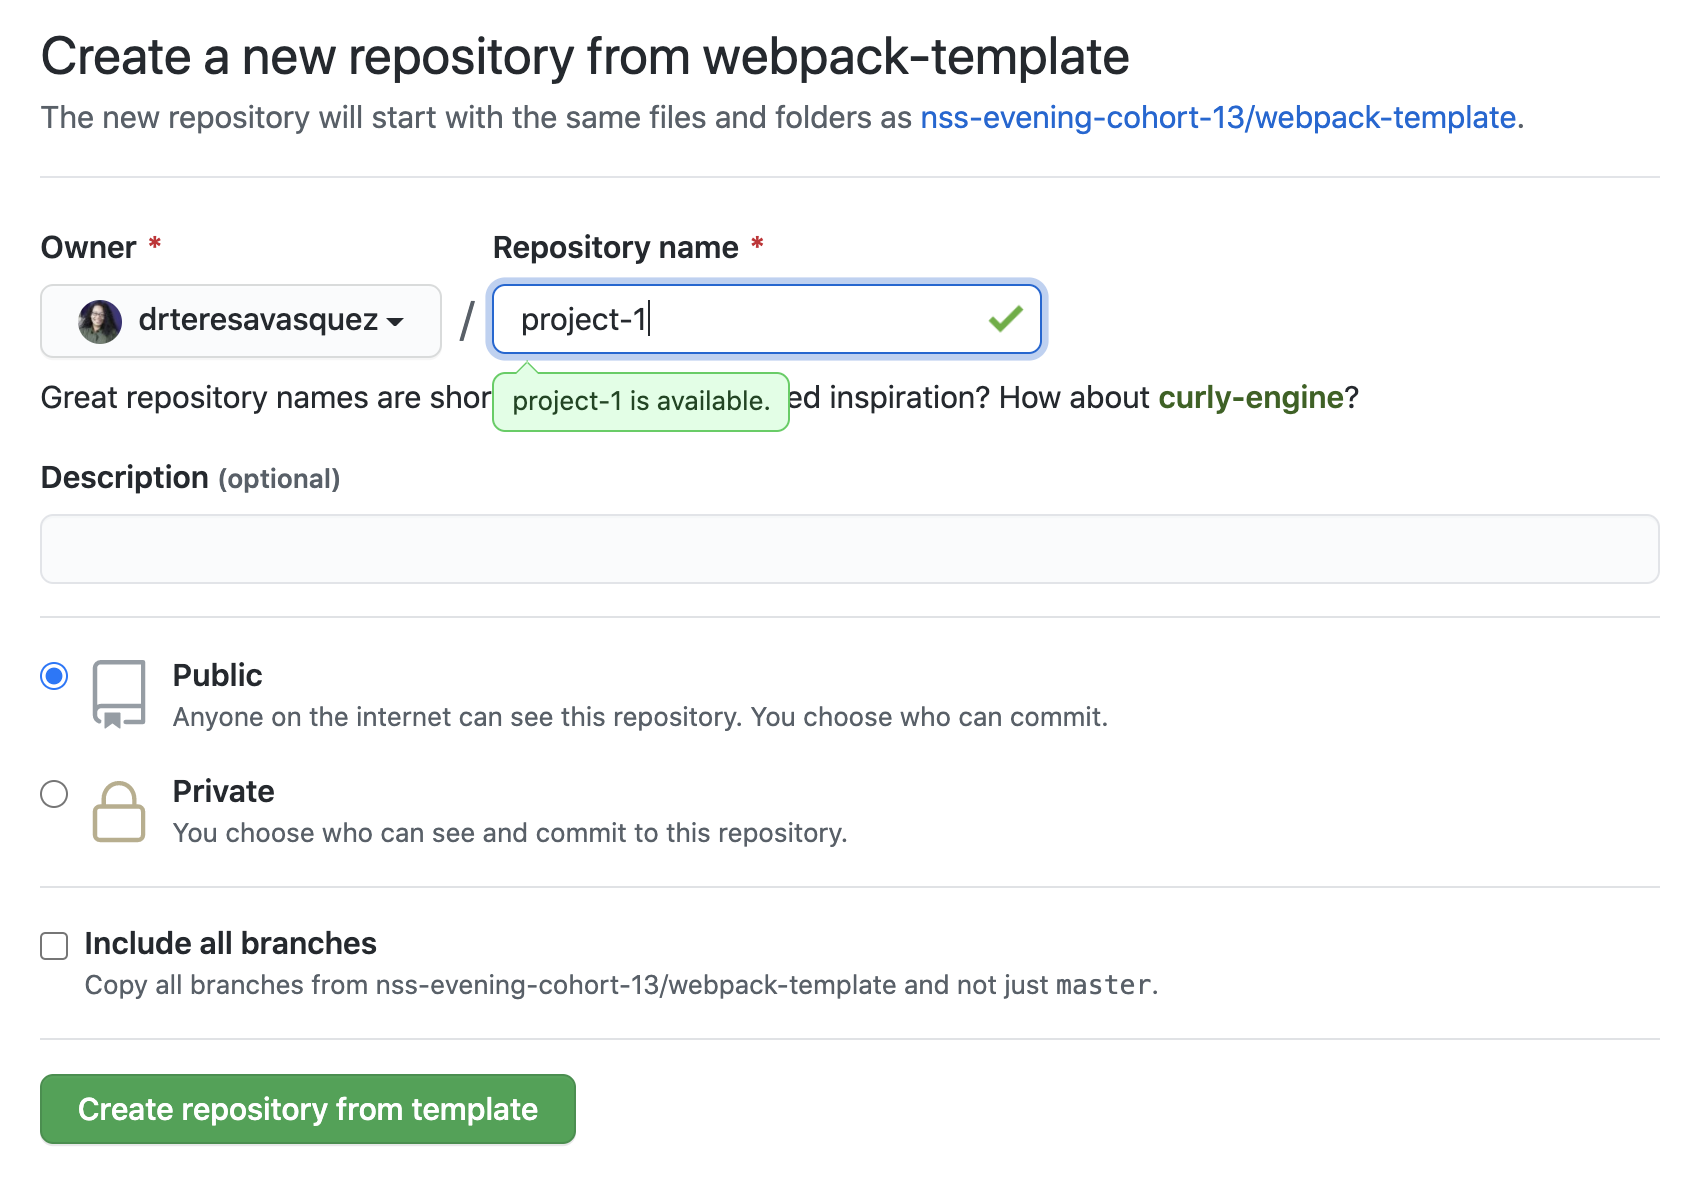Click the padlock shackle icon for Private option
Screen dimensions: 1688x1198
click(117, 795)
